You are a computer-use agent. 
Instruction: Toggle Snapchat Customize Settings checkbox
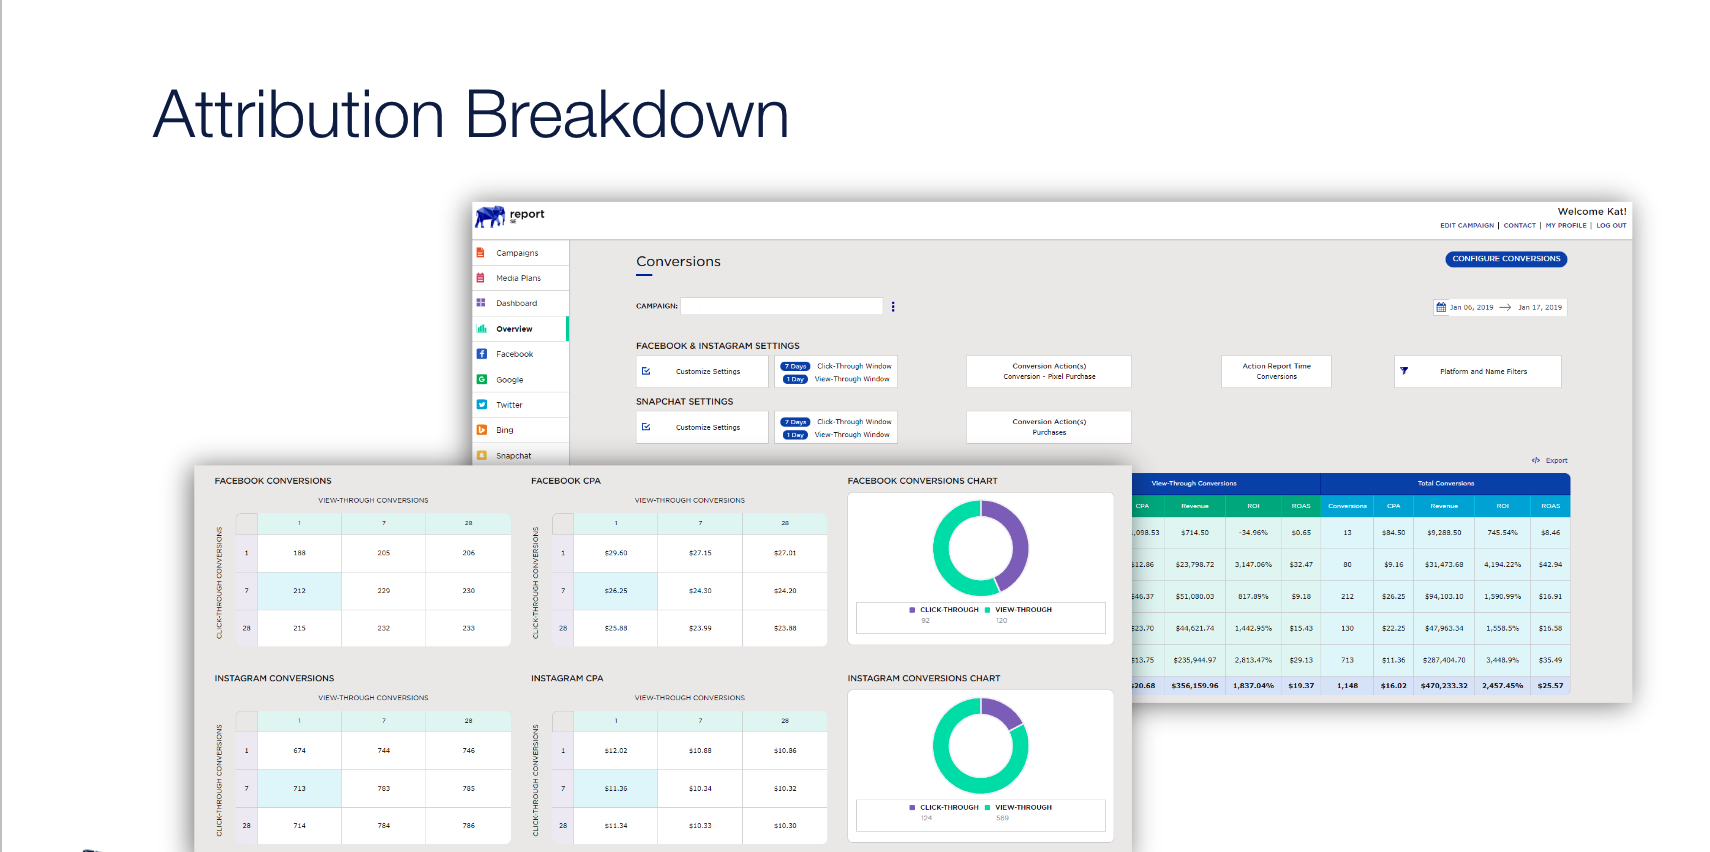[646, 427]
